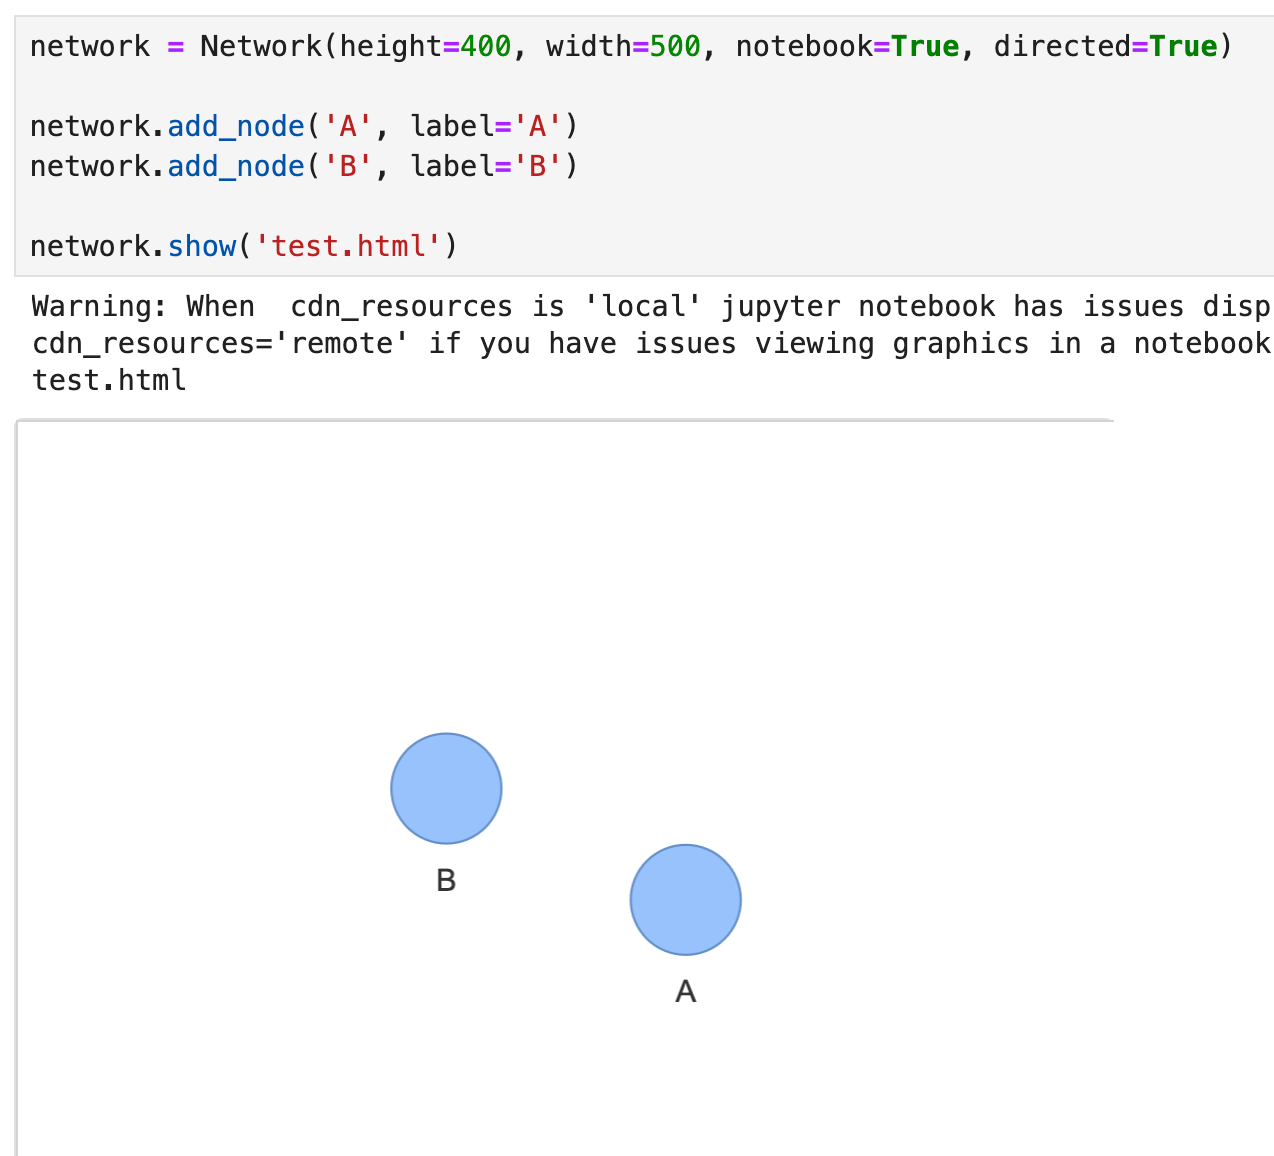This screenshot has height=1156, width=1274.
Task: Click the Network constructor name
Action: 261,46
